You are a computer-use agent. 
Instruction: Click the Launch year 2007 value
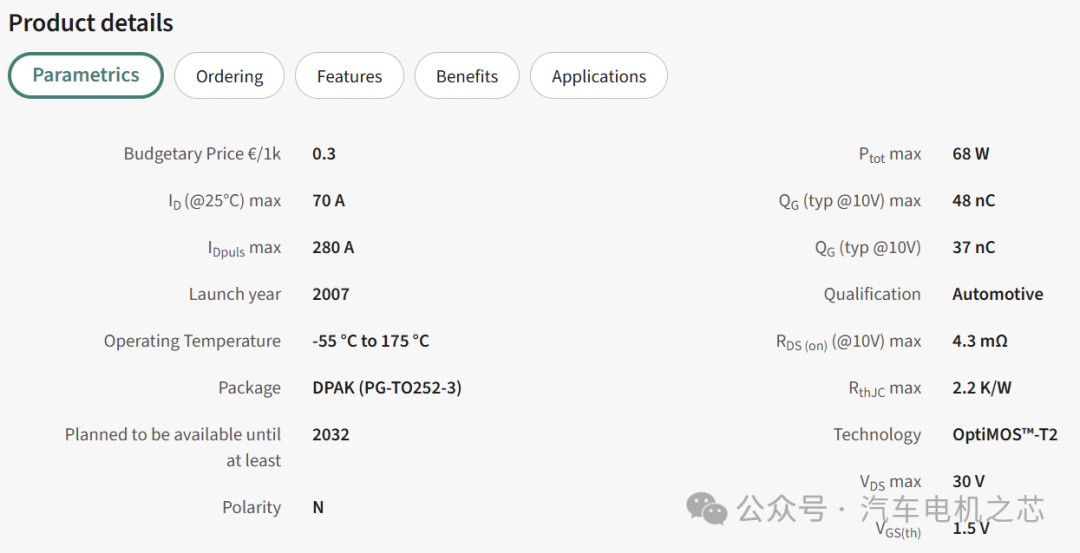[331, 294]
